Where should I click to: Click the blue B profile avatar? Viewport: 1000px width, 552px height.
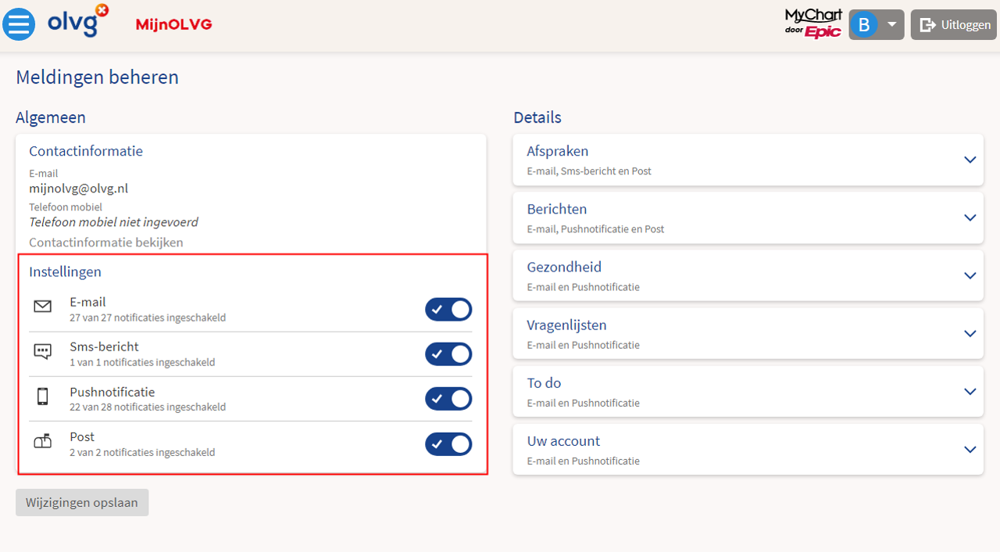point(864,25)
